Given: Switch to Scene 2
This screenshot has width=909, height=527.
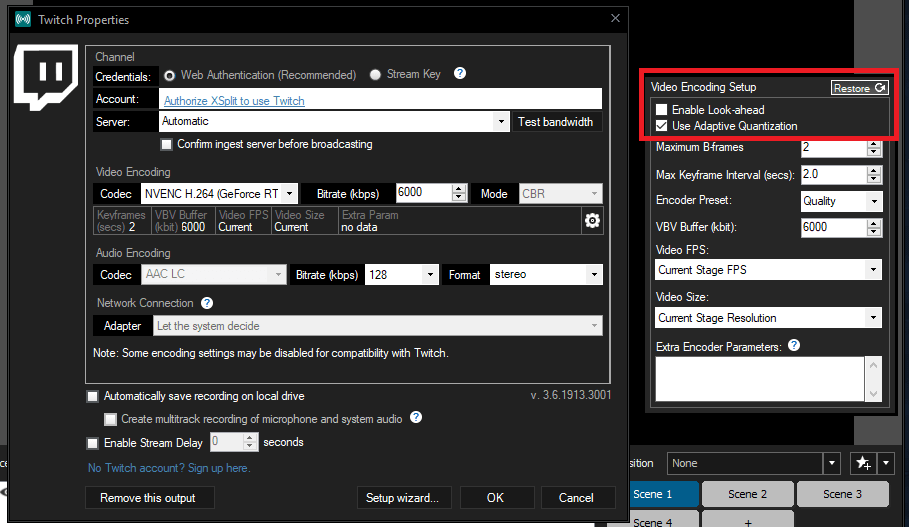Looking at the screenshot, I should tap(747, 494).
